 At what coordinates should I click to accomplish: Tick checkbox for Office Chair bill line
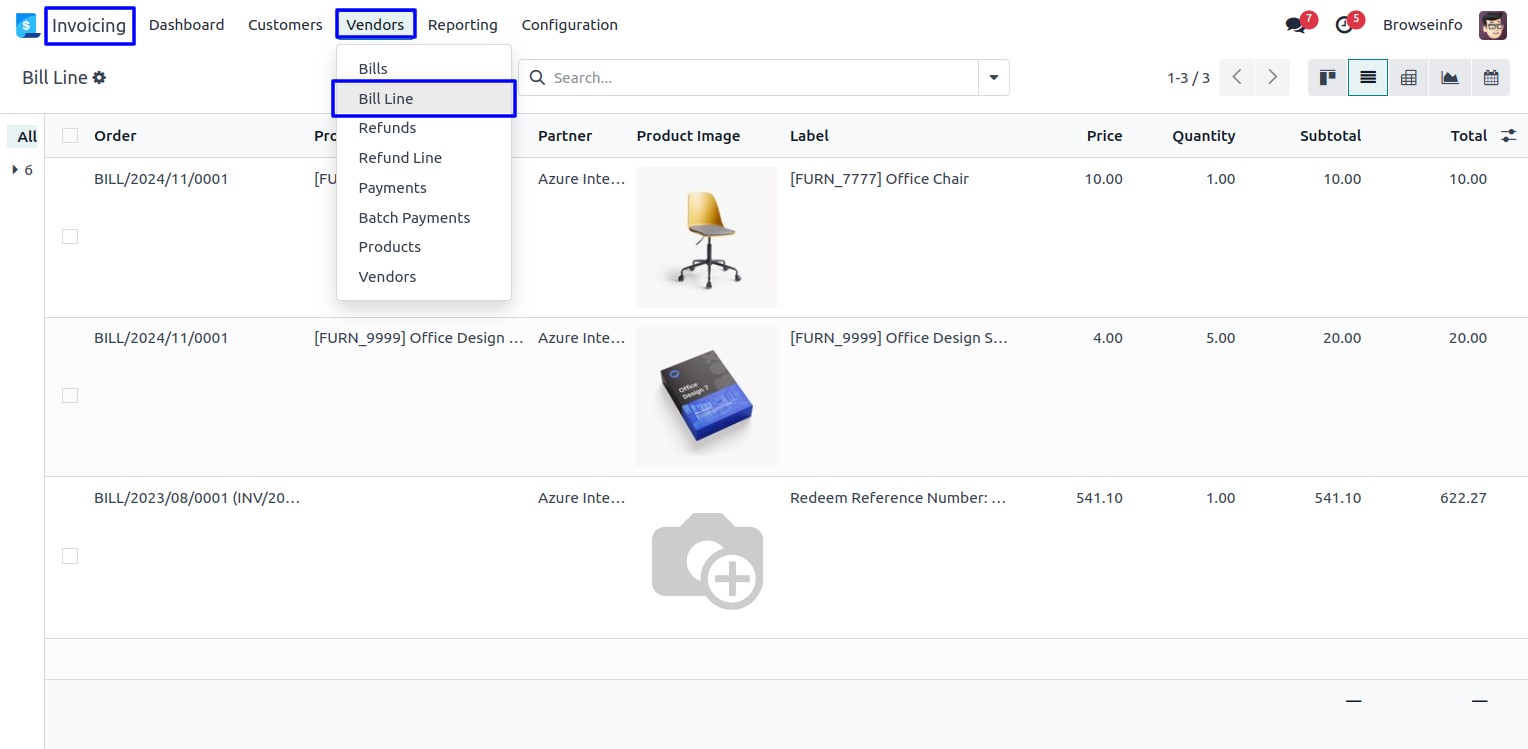(70, 237)
